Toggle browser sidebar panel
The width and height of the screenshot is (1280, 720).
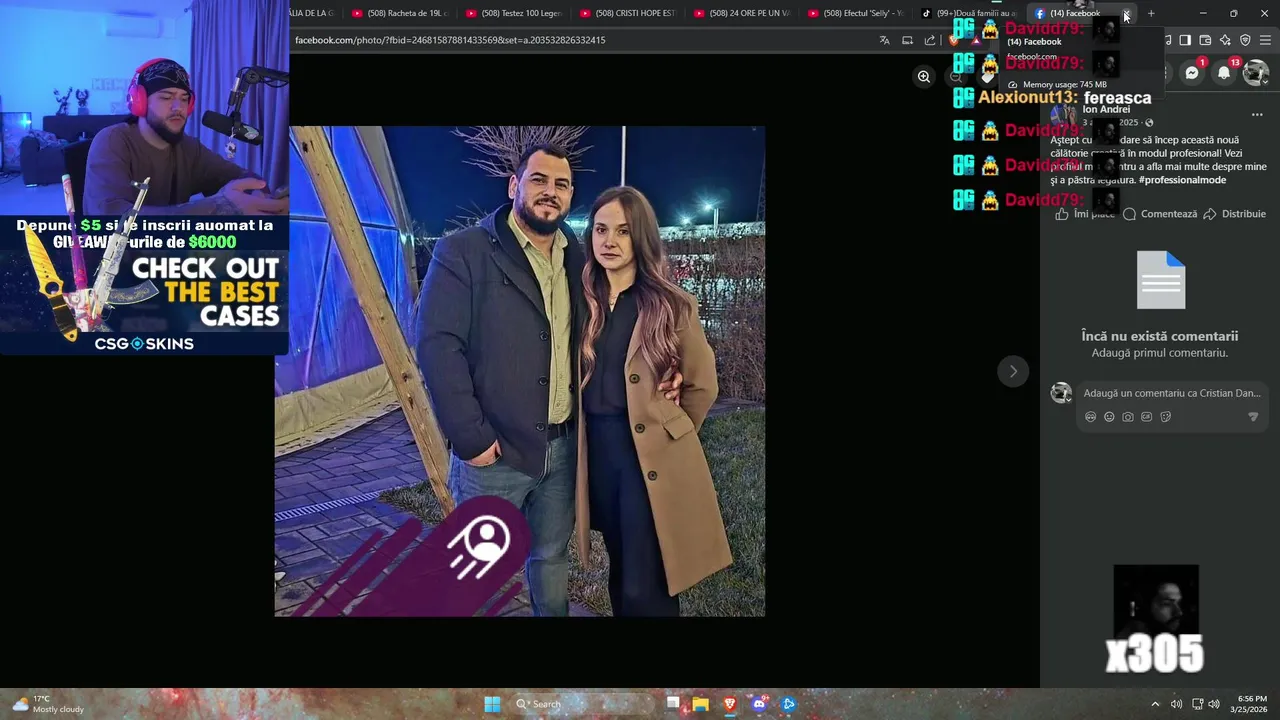coord(1185,40)
